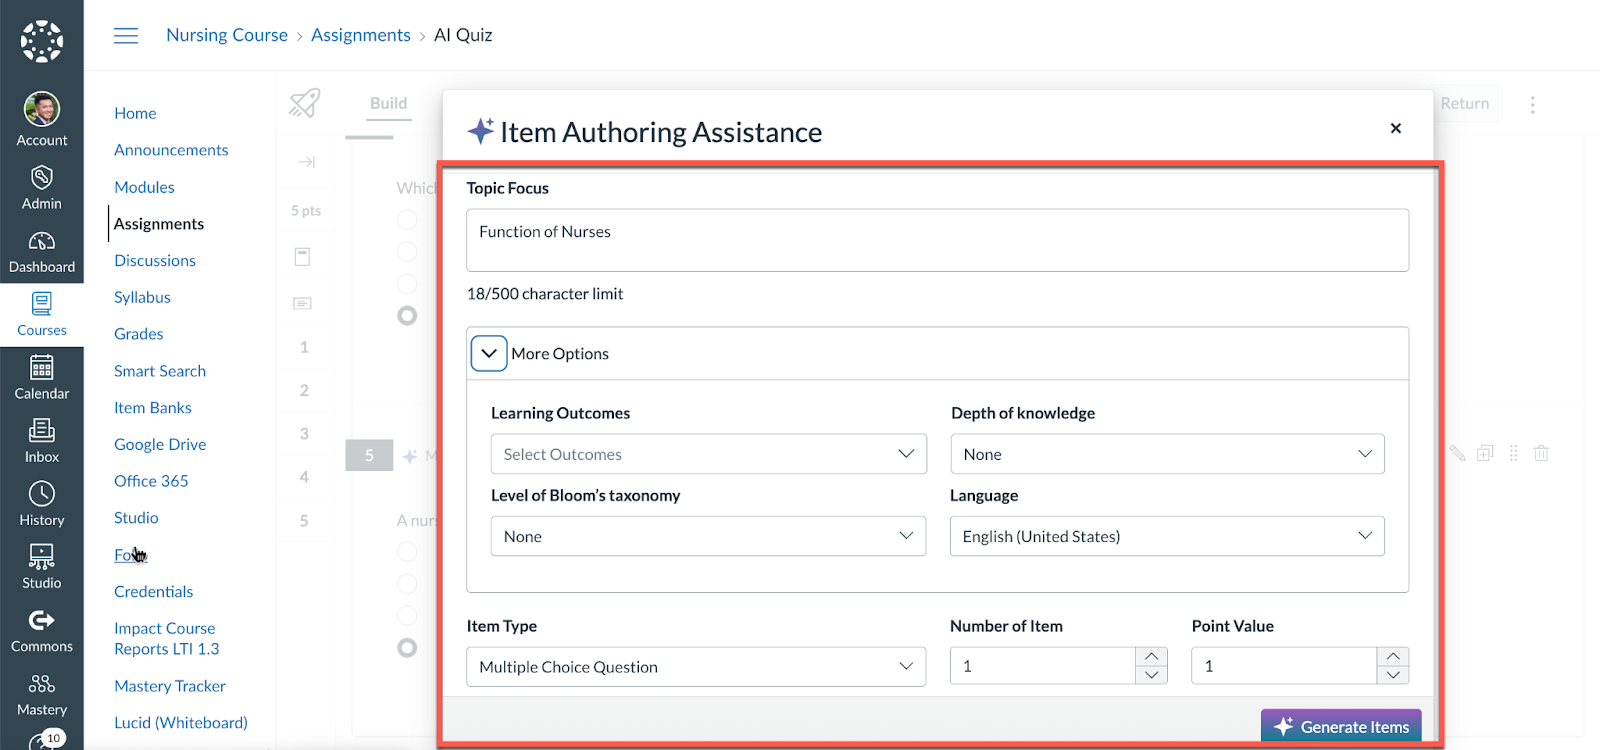Open the Item Type dropdown
This screenshot has width=1600, height=750.
point(695,667)
